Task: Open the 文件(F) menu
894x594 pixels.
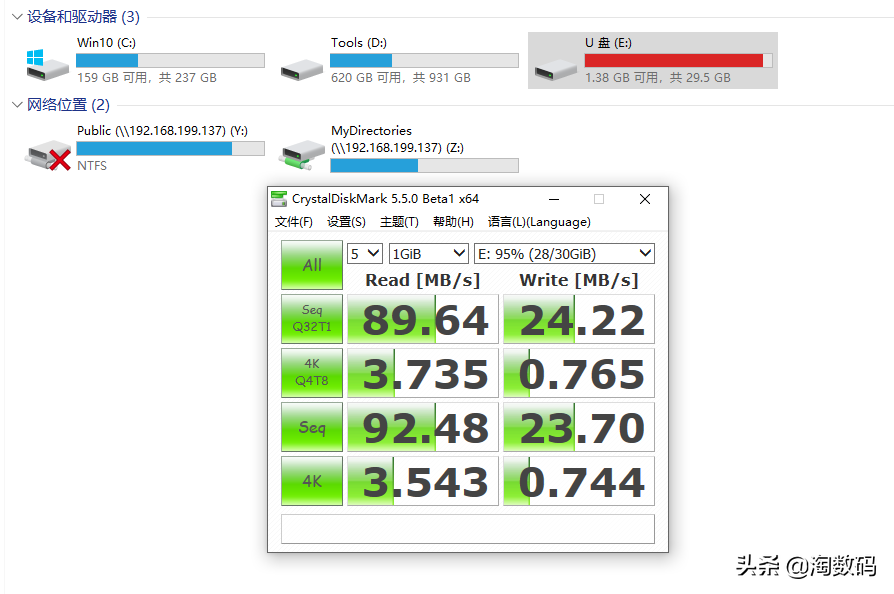Action: [294, 222]
